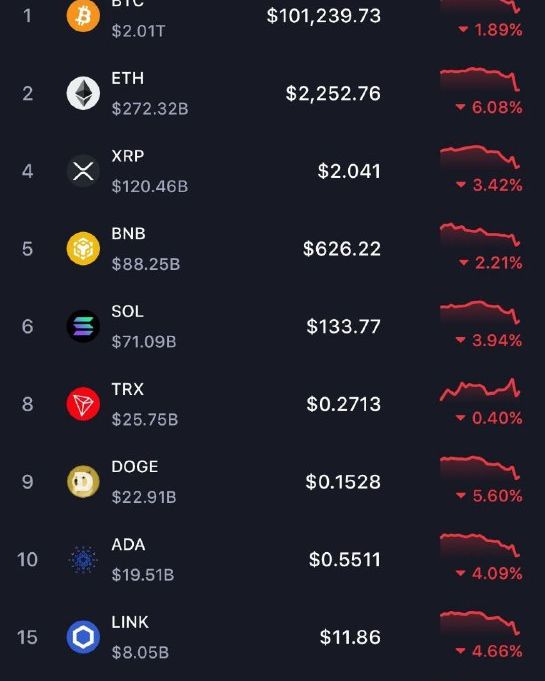Select the Dogecoin Shiba logo icon
Image resolution: width=545 pixels, height=681 pixels.
point(83,482)
